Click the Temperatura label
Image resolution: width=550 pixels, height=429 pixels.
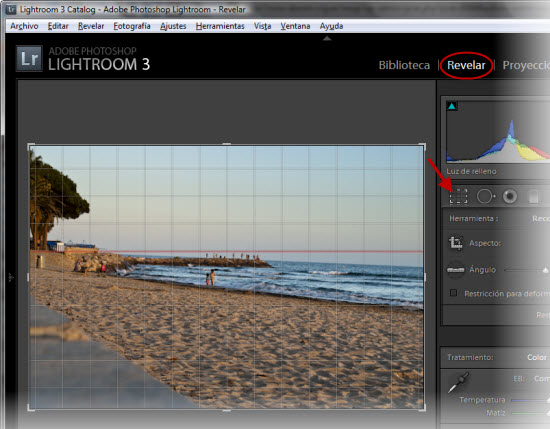(482, 400)
